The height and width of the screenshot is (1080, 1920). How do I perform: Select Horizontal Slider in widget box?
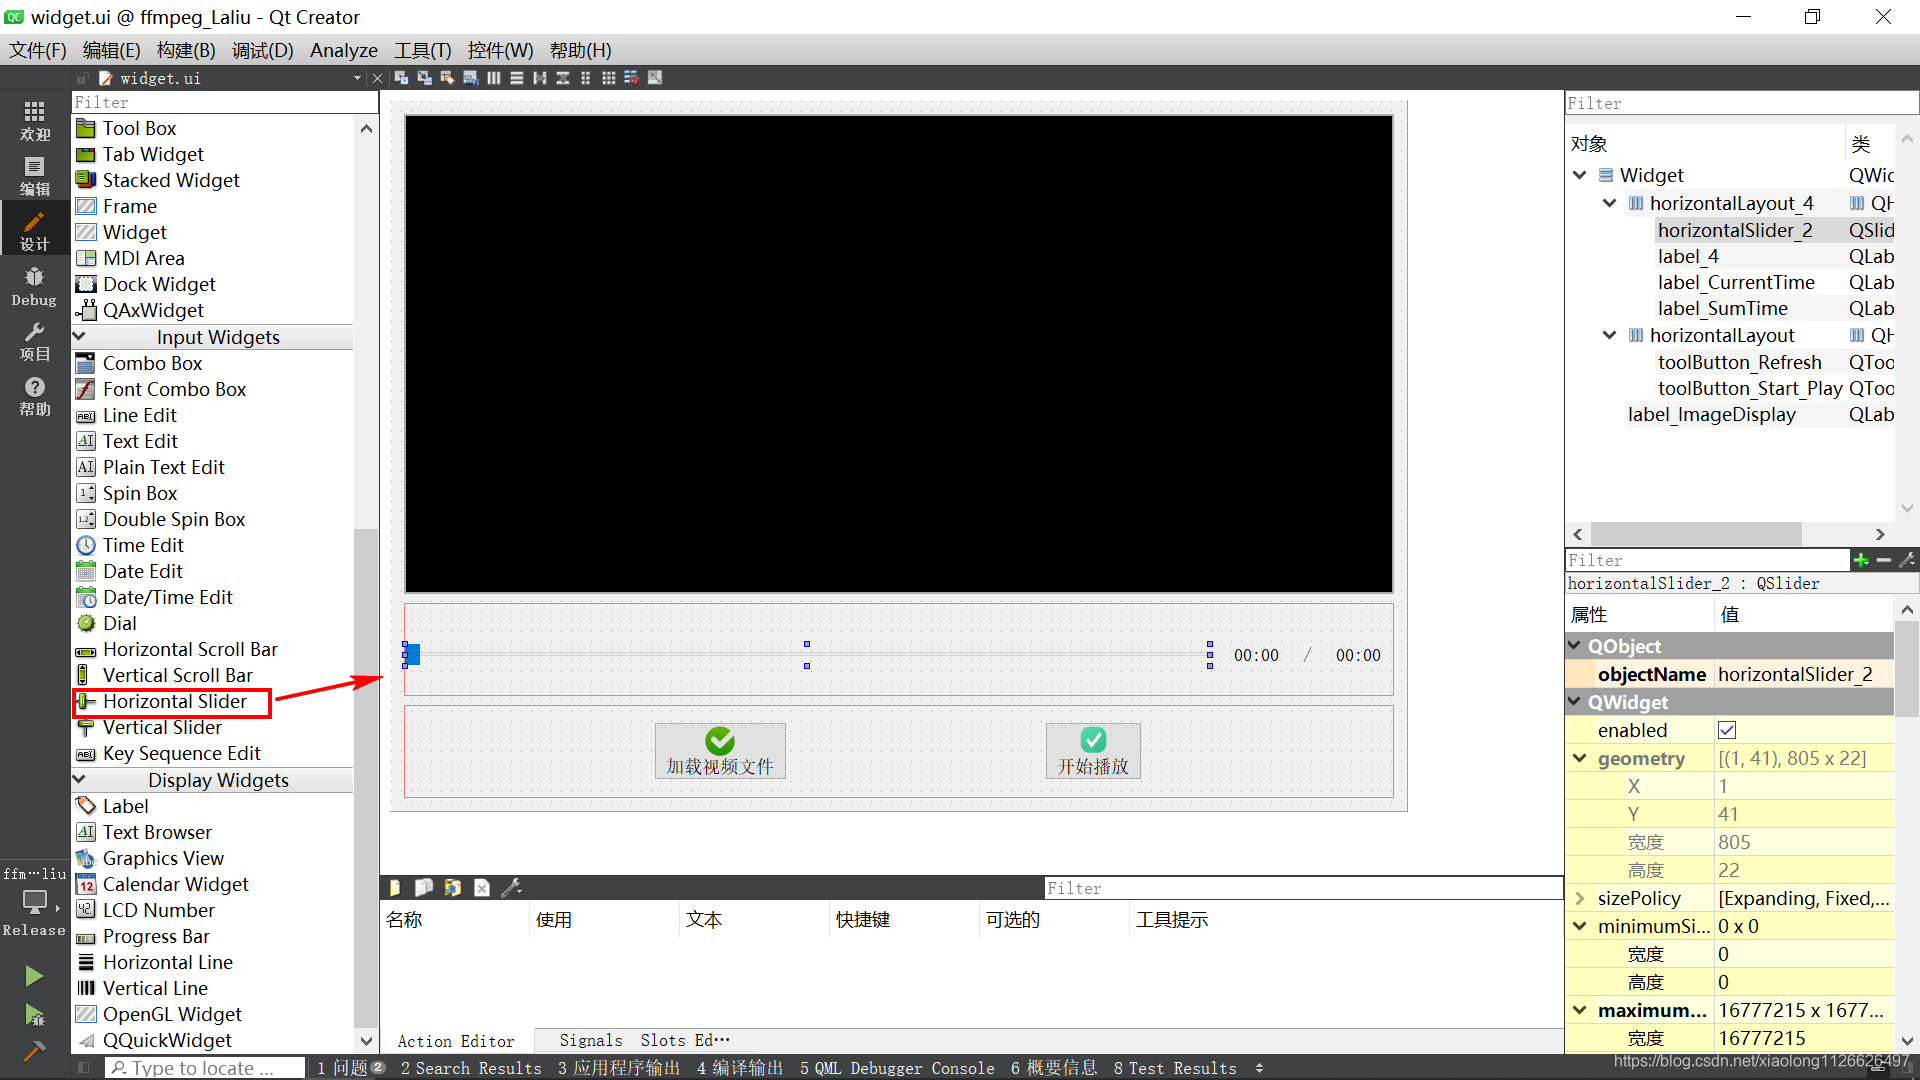(174, 702)
